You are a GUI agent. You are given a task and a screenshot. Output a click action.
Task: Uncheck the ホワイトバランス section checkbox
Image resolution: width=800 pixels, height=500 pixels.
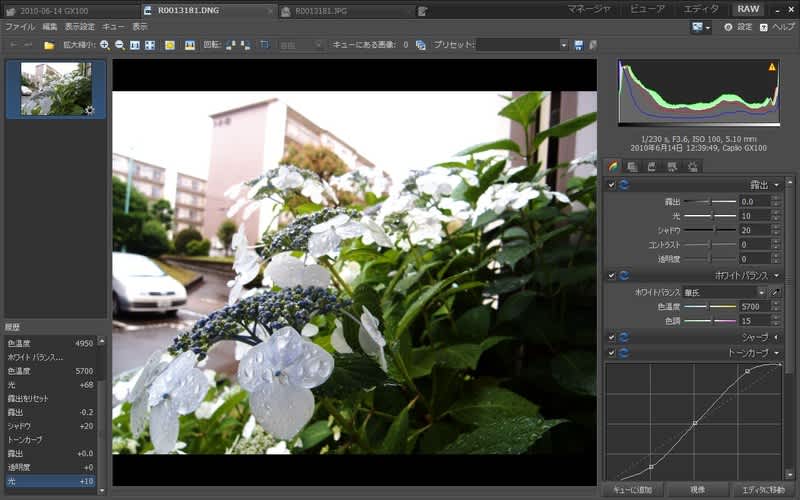[x=611, y=276]
